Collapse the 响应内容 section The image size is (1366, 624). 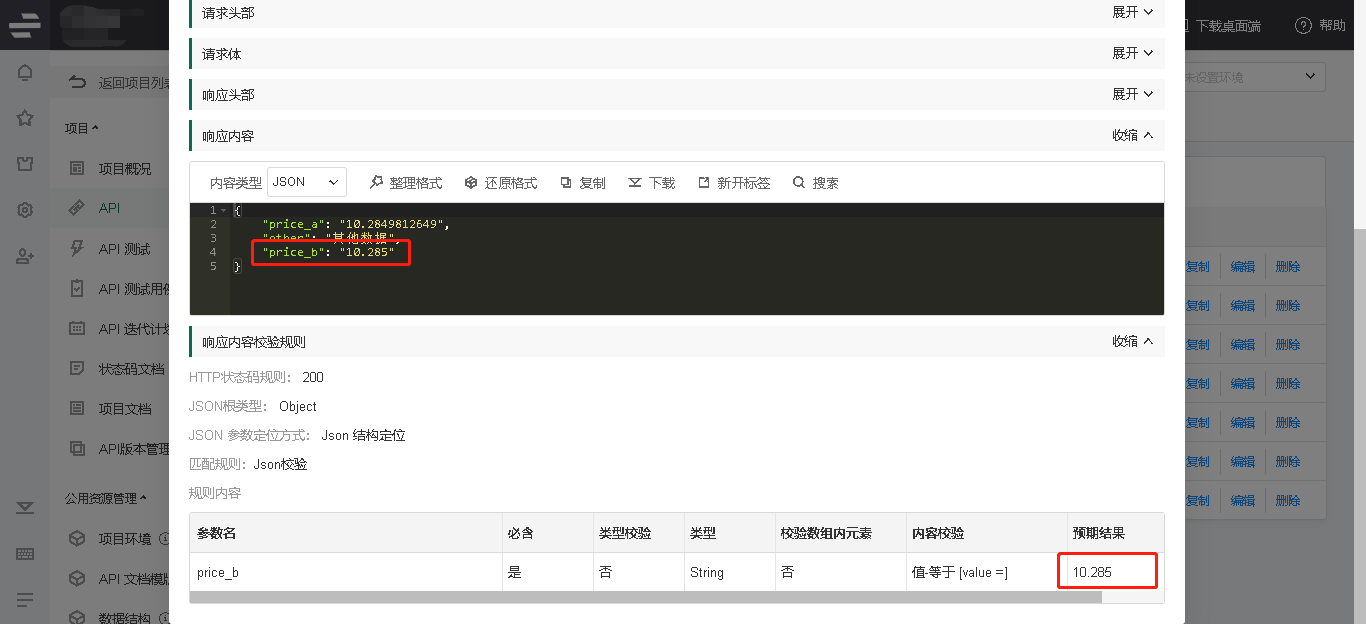[1132, 135]
